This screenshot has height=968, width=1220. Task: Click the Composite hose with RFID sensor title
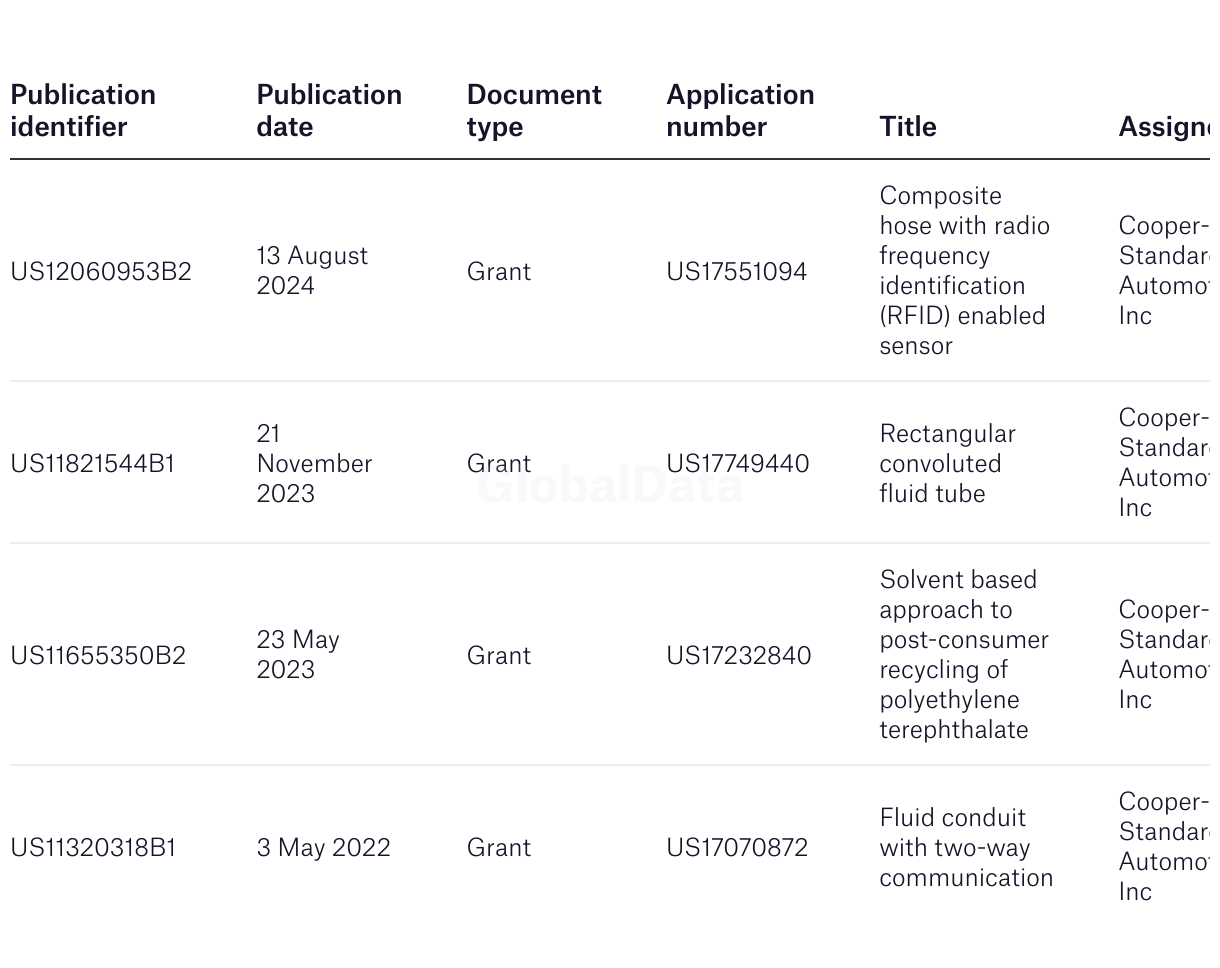964,271
